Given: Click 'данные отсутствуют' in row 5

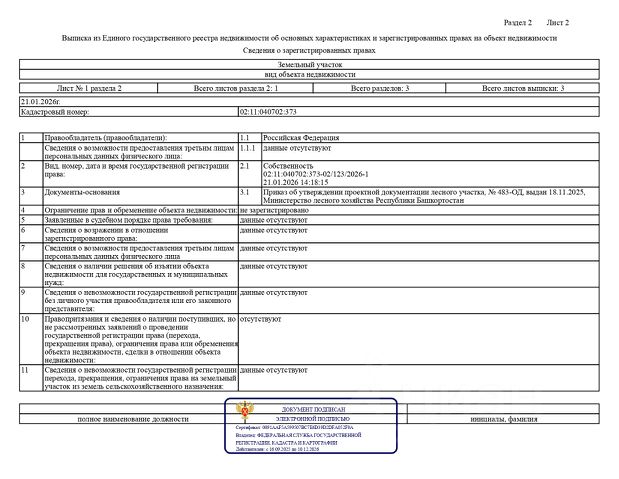Looking at the screenshot, I should (273, 220).
